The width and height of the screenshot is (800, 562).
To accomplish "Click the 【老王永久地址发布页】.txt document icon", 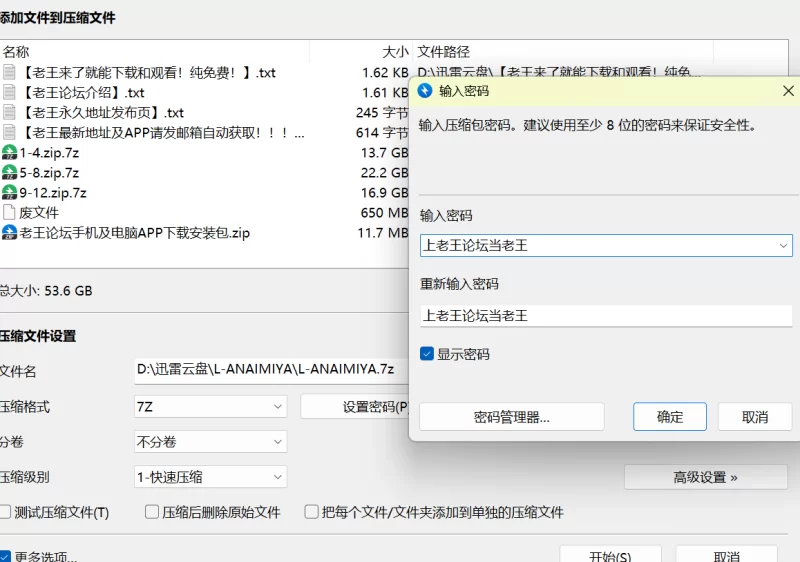I will click(9, 113).
